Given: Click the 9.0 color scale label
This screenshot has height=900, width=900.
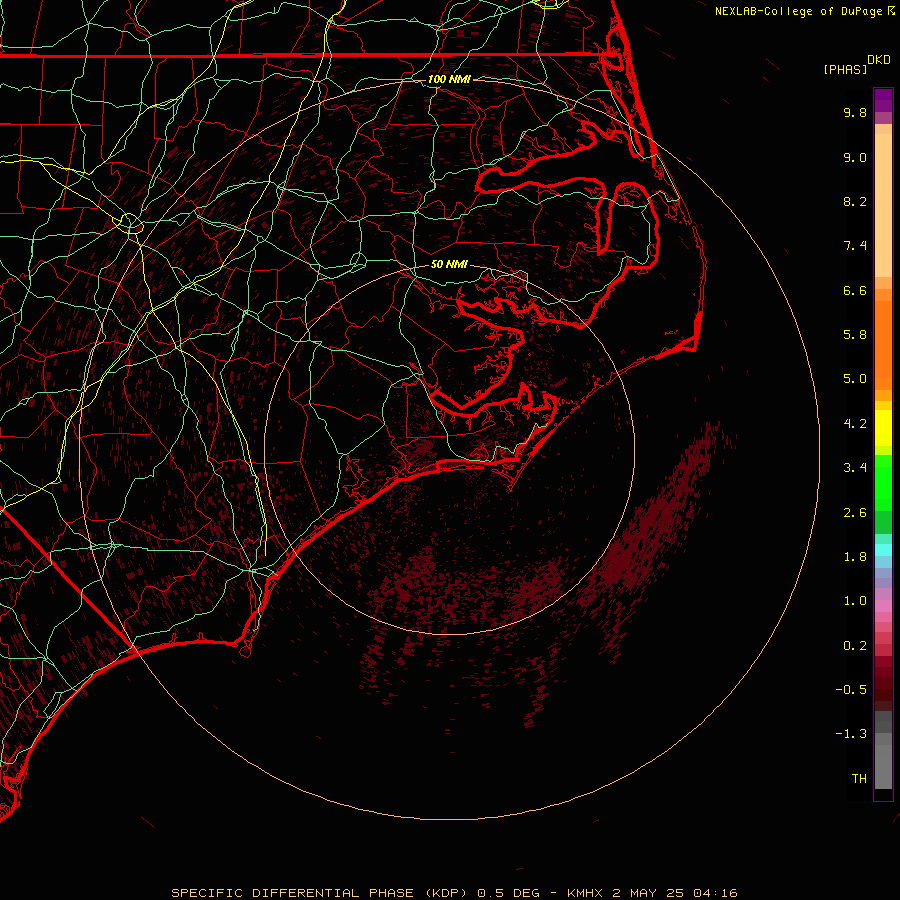Looking at the screenshot, I should point(855,157).
